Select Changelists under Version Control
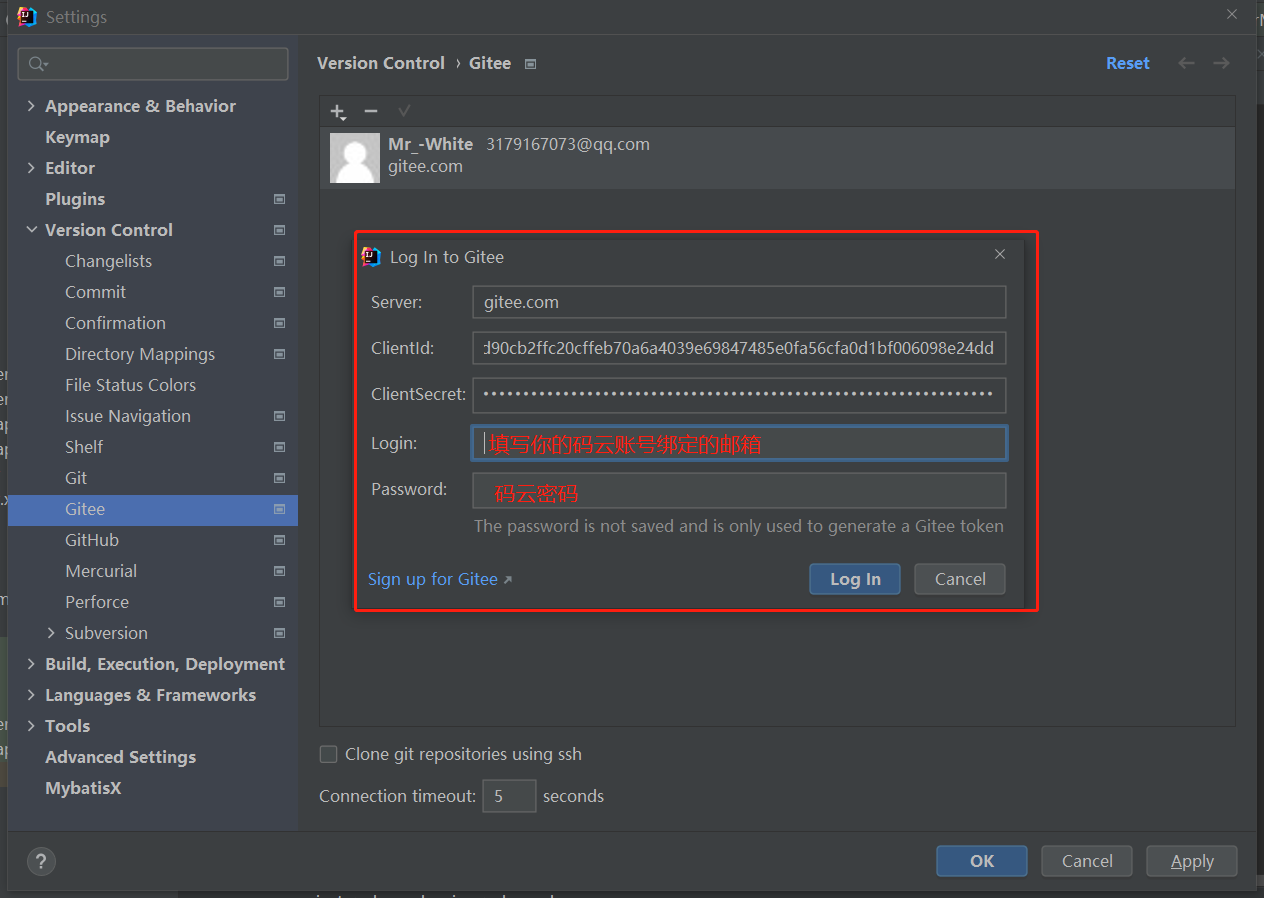 [108, 261]
